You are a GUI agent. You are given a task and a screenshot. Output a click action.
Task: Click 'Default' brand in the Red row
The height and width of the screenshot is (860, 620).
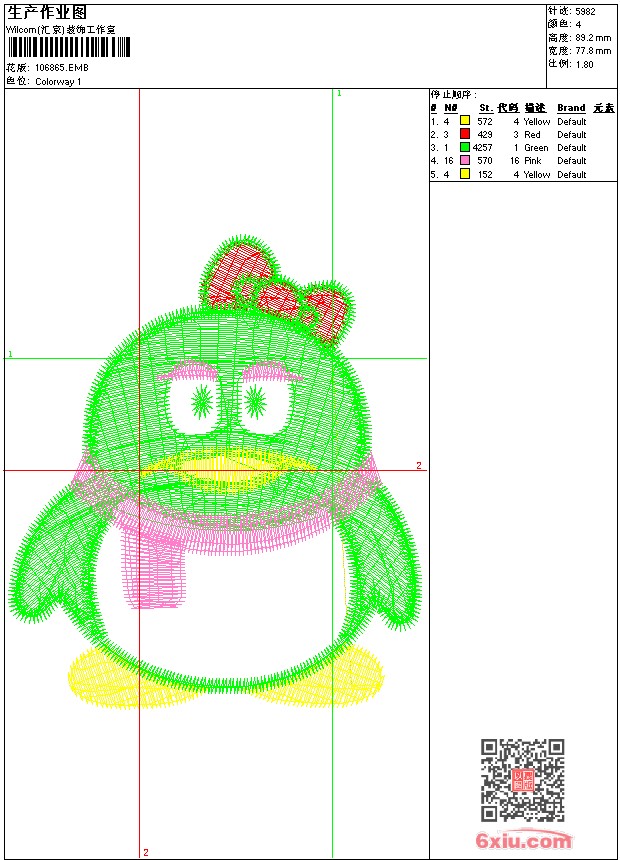(x=572, y=134)
